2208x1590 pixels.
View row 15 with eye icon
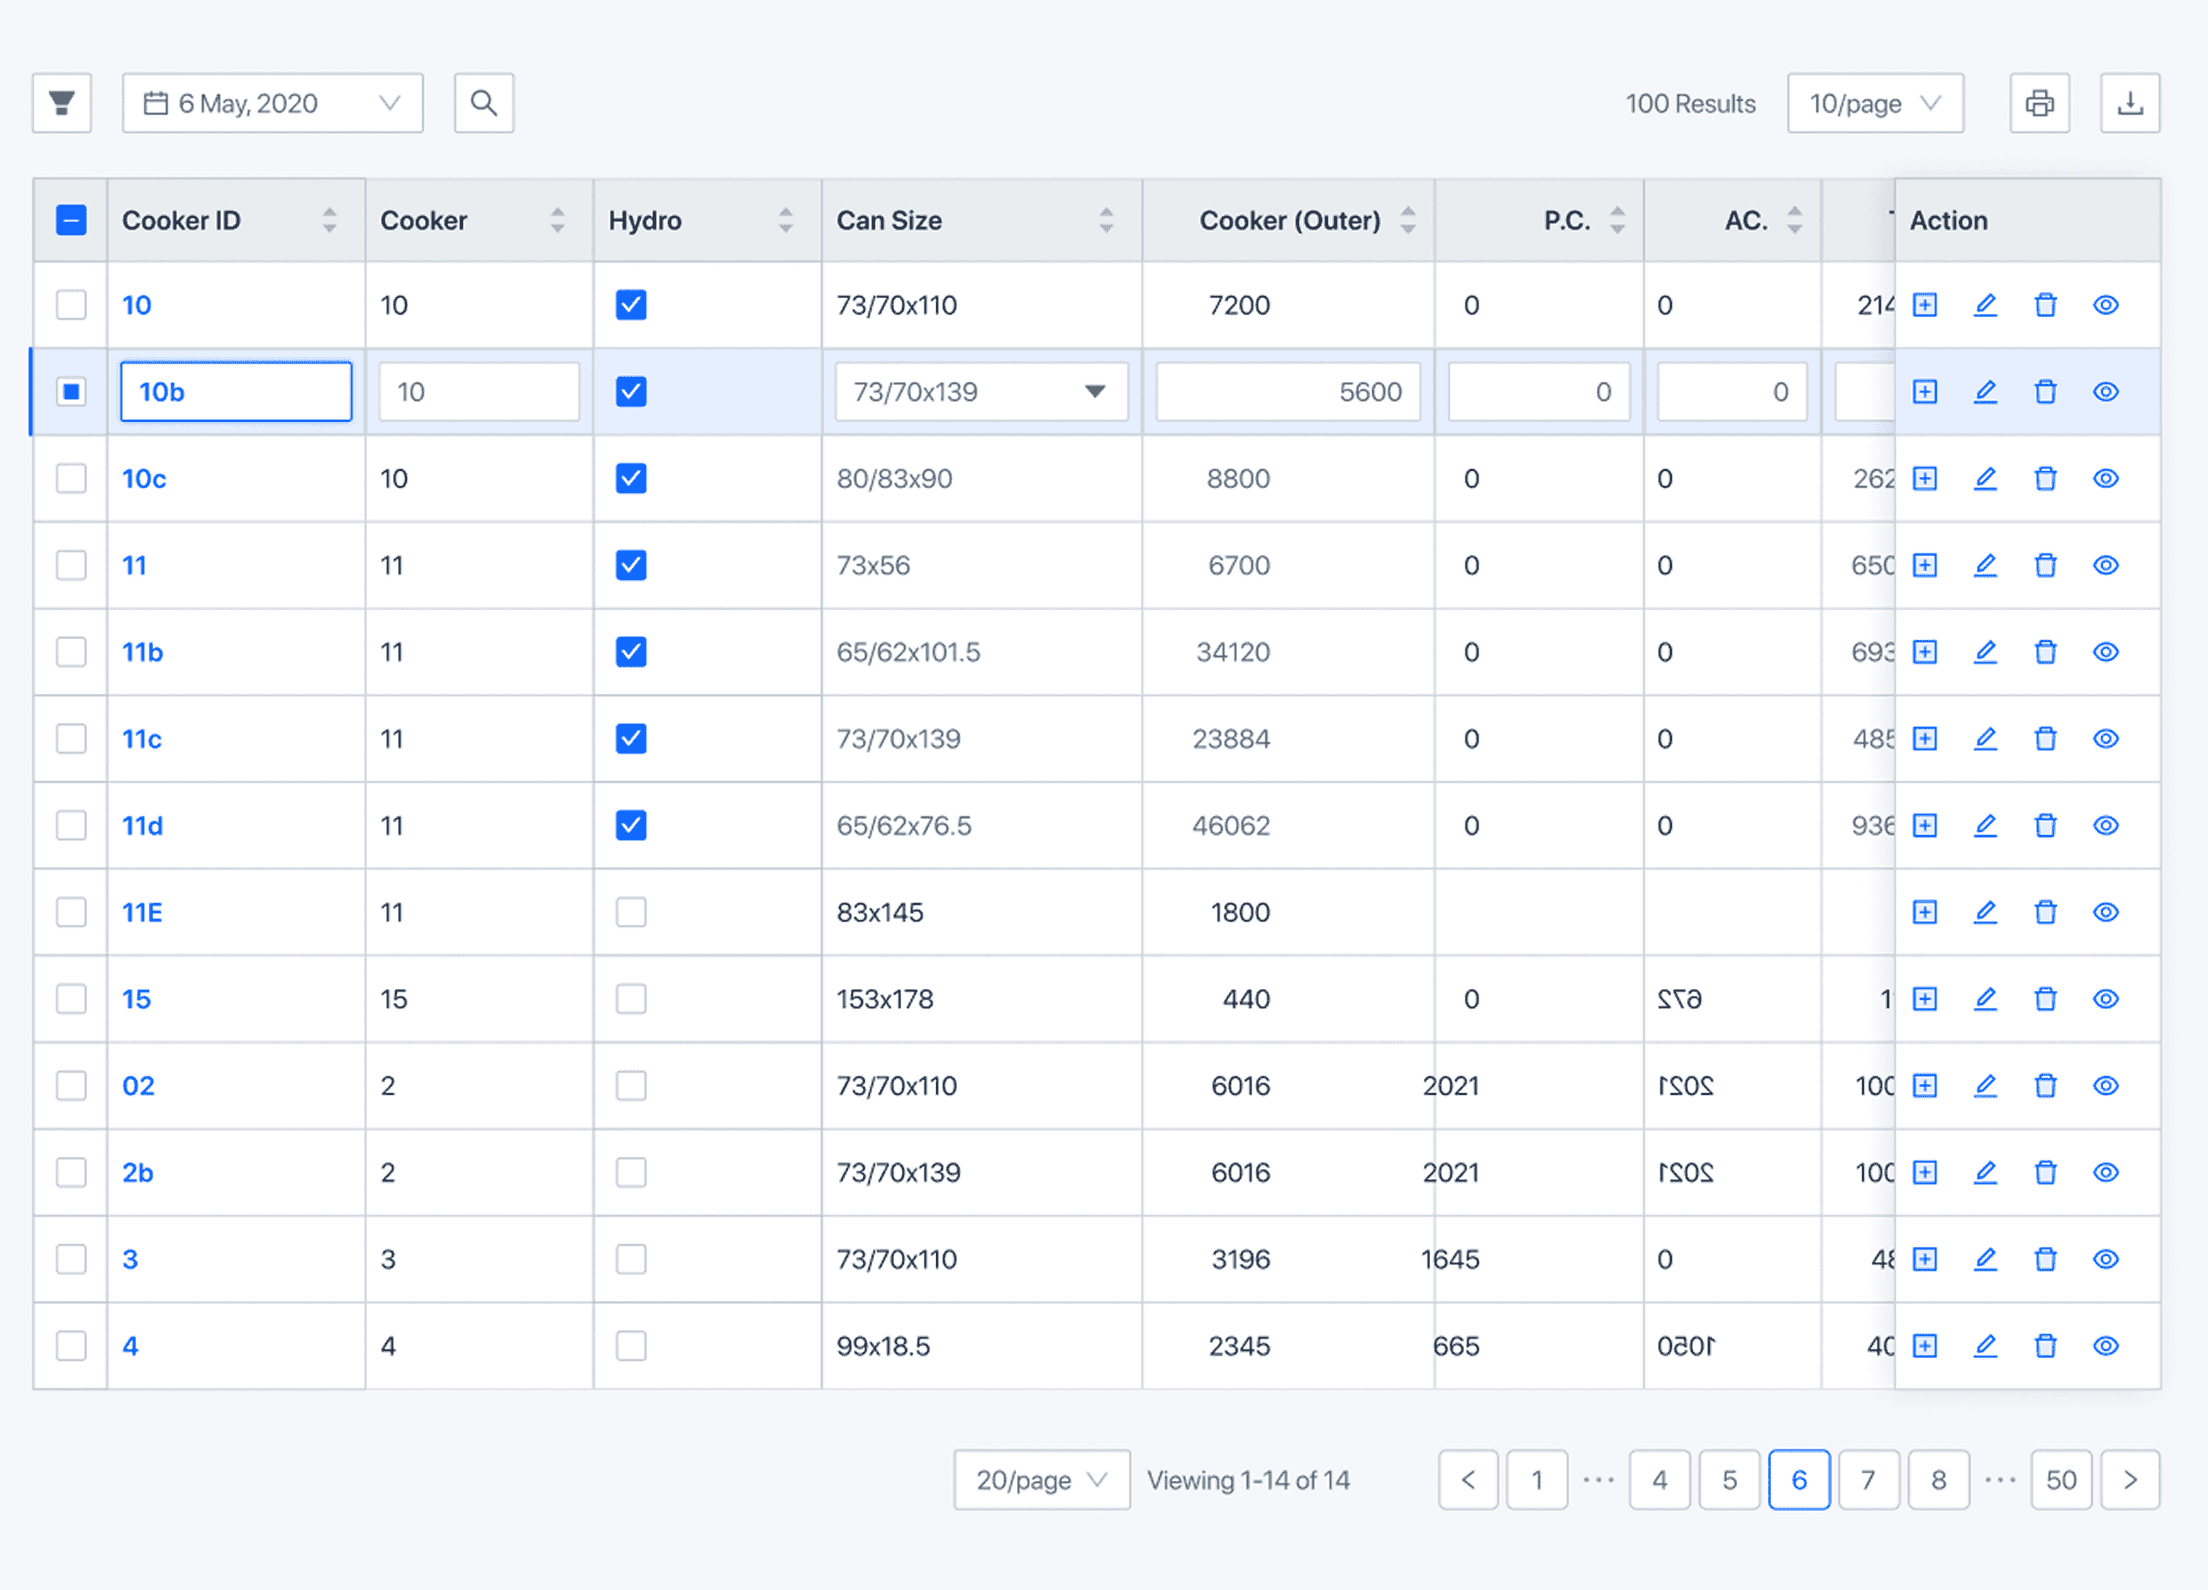[x=2106, y=999]
